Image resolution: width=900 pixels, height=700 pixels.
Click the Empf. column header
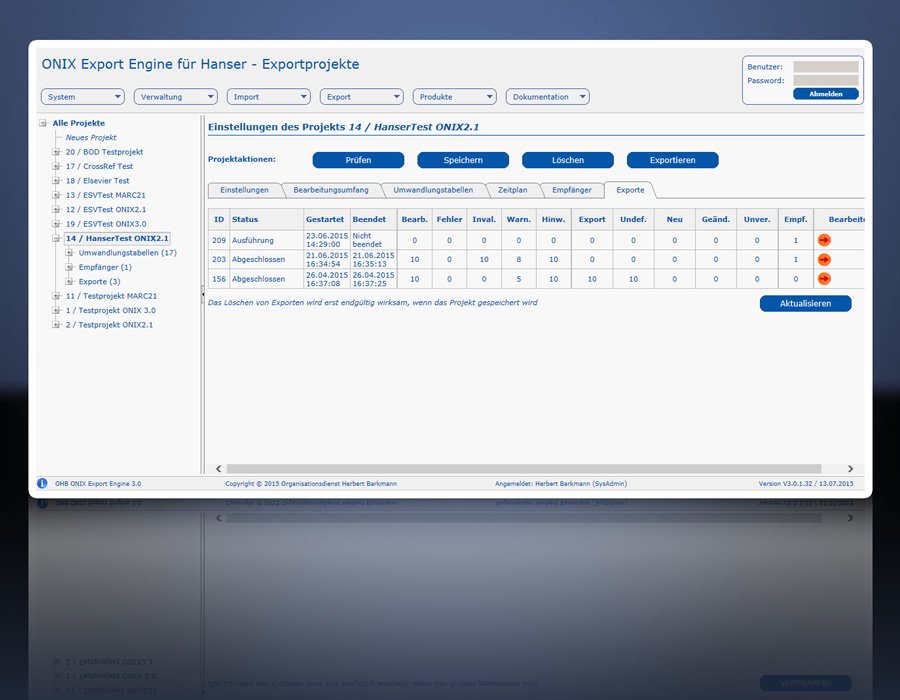click(796, 219)
